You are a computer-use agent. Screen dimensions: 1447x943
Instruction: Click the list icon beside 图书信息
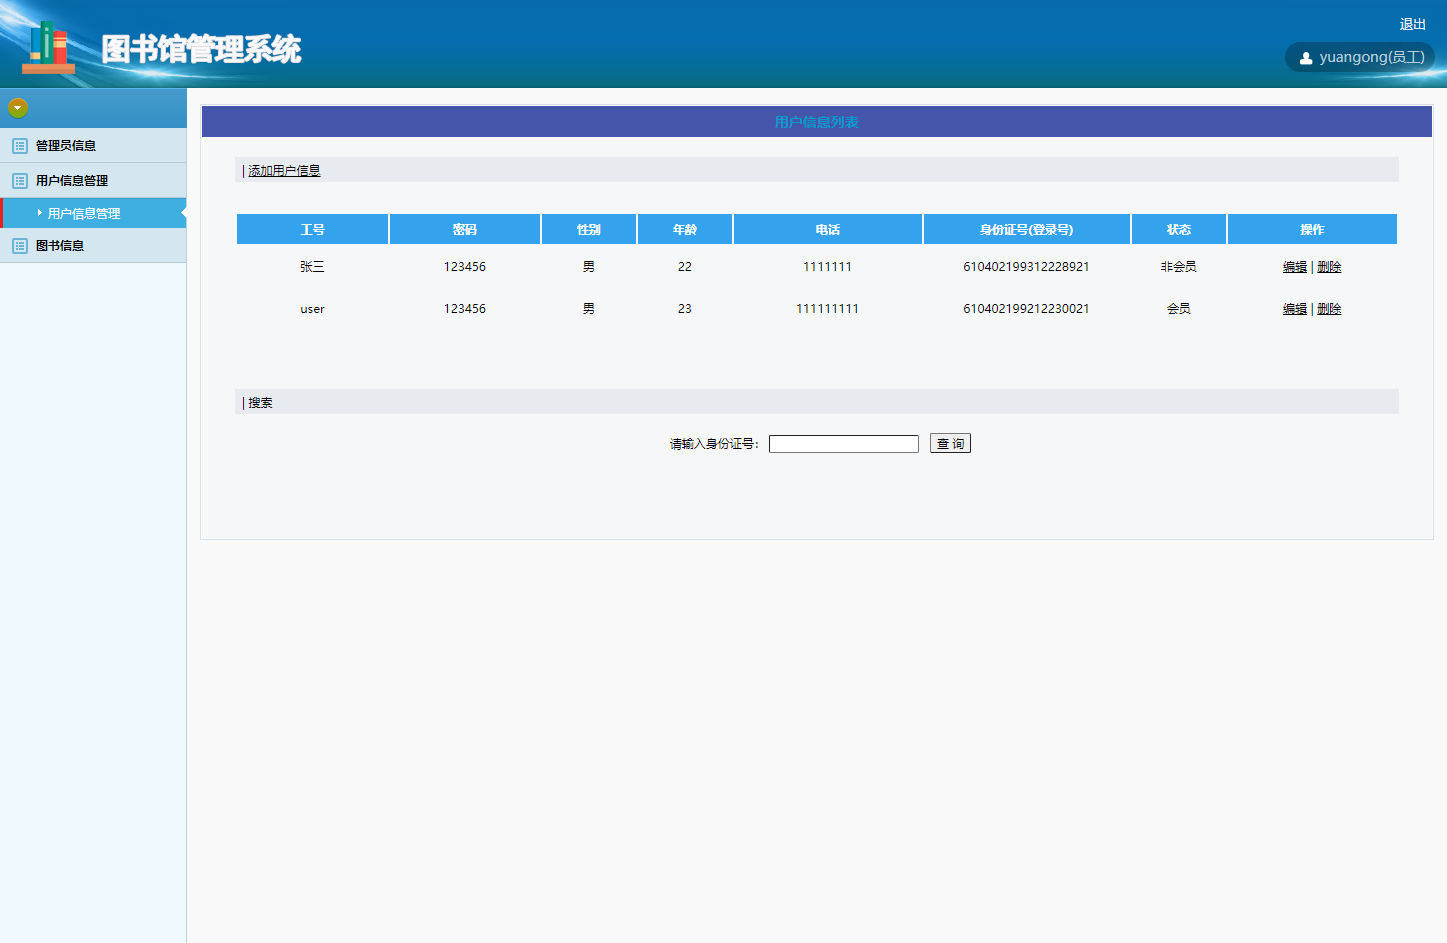pos(20,246)
